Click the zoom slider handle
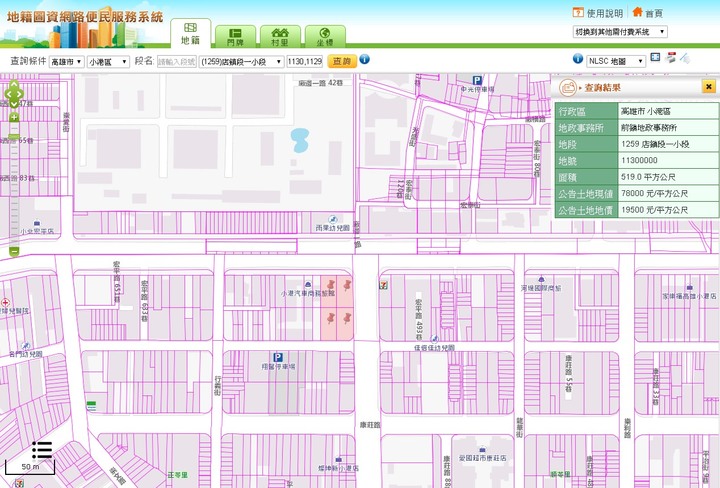The width and height of the screenshot is (720, 488). (14, 137)
